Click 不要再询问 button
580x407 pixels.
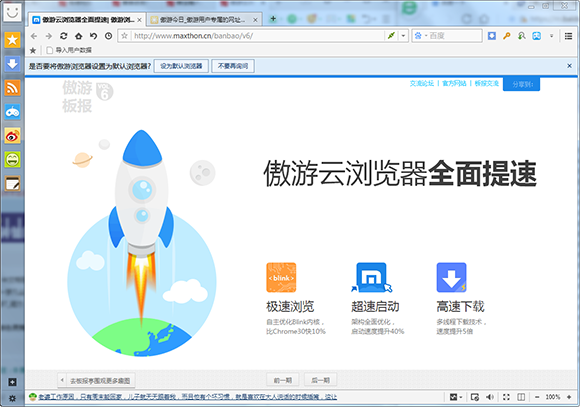pyautogui.click(x=233, y=66)
